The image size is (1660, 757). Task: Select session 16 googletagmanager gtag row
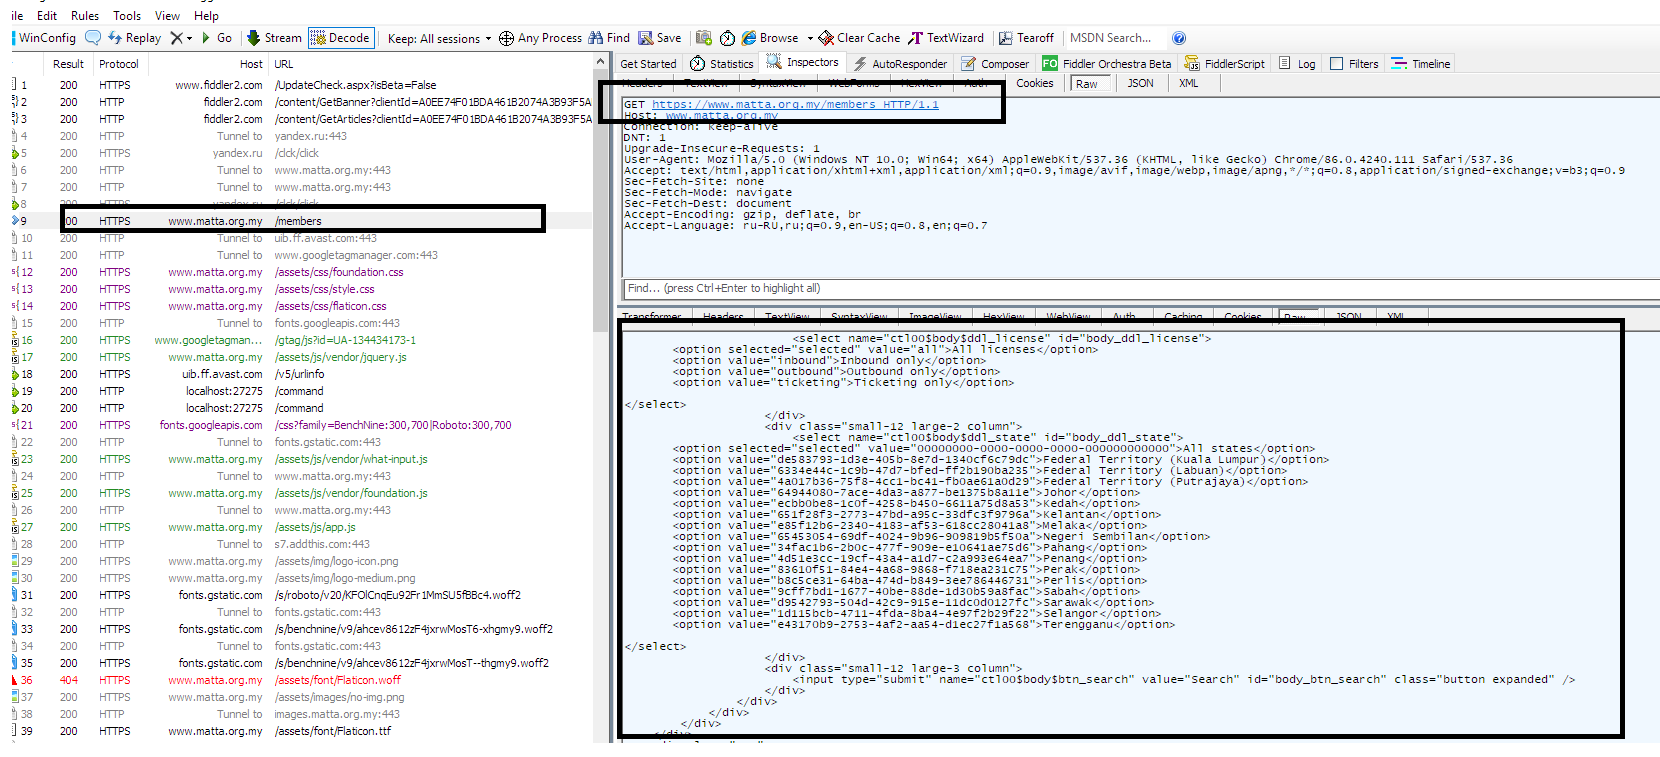(x=300, y=340)
